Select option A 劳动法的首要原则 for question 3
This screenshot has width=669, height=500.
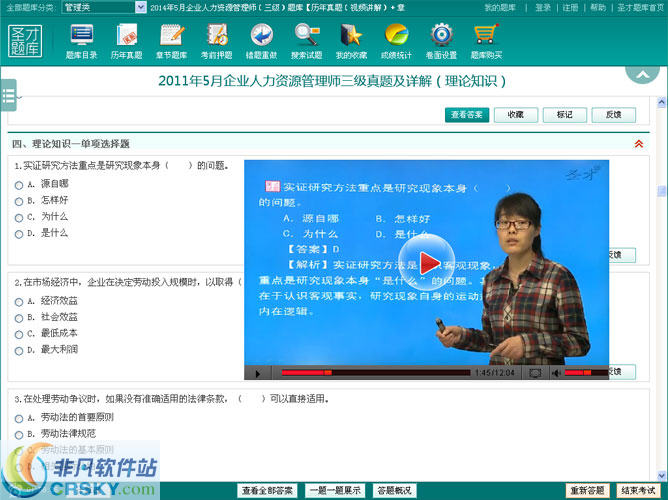coord(19,419)
